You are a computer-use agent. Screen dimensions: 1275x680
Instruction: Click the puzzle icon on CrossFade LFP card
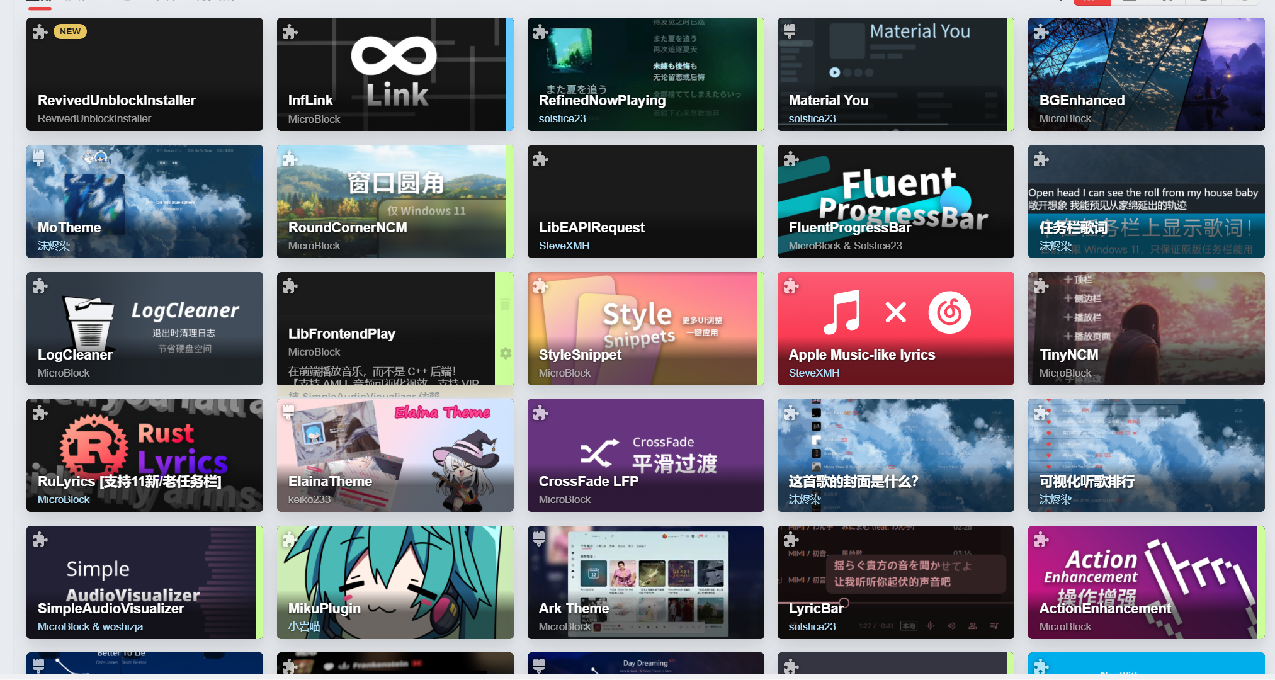pos(541,413)
